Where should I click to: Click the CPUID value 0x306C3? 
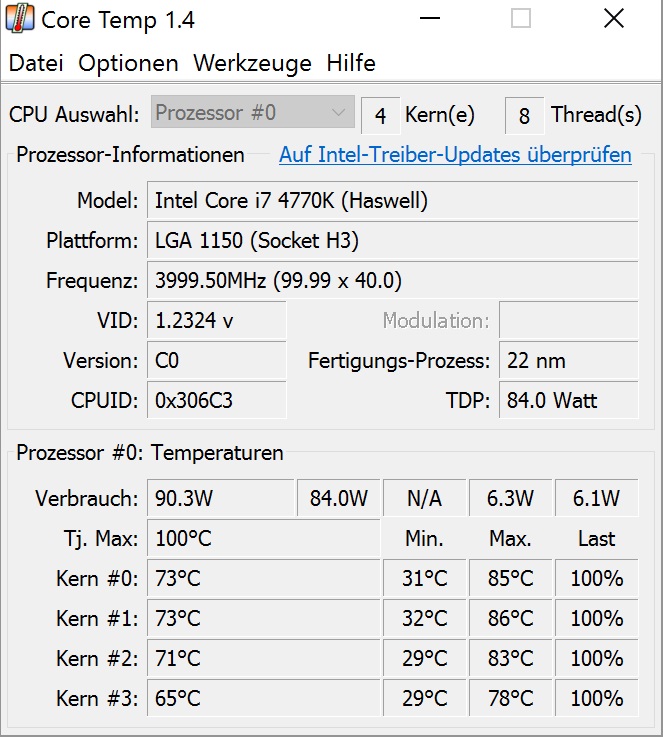216,401
